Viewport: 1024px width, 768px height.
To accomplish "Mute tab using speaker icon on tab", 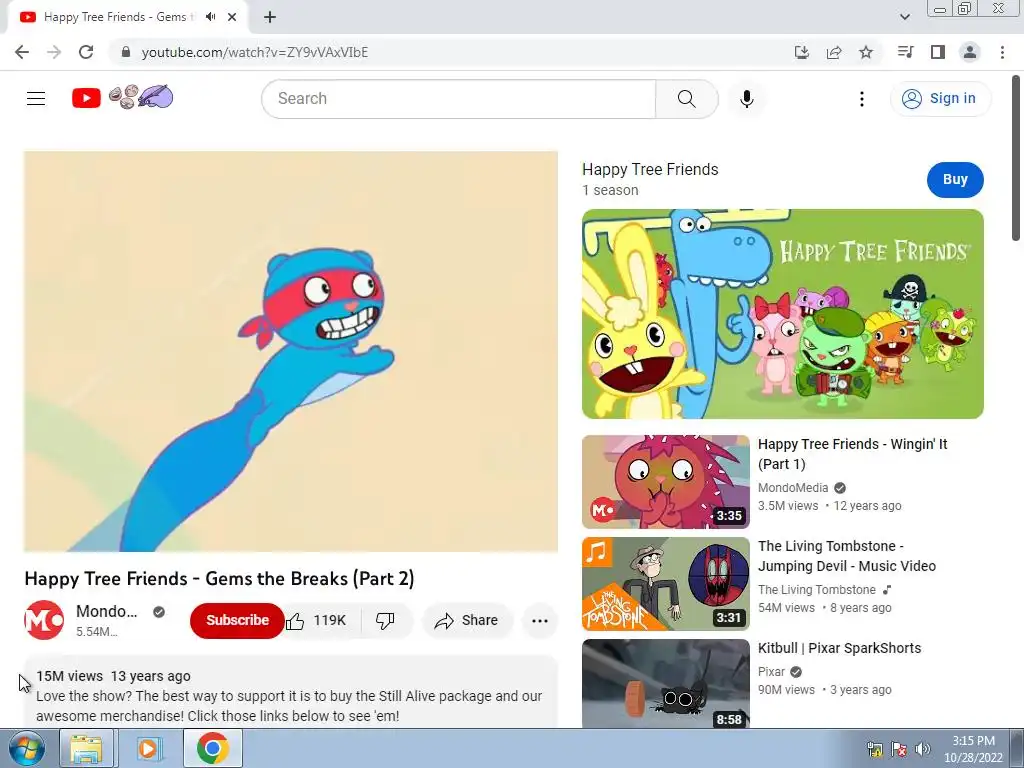I will click(x=210, y=17).
